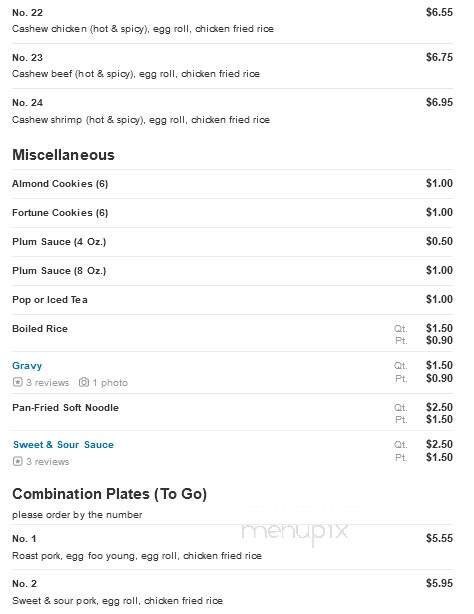Click the star review icon under Sweet & Sour Sauce
This screenshot has height=614, width=474.
[18, 461]
